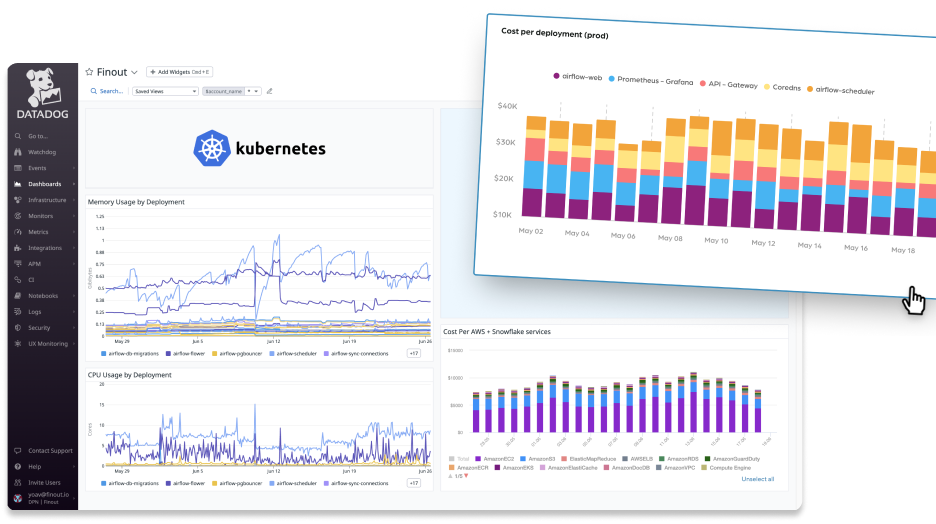Select the Dashboards menu label

point(45,184)
